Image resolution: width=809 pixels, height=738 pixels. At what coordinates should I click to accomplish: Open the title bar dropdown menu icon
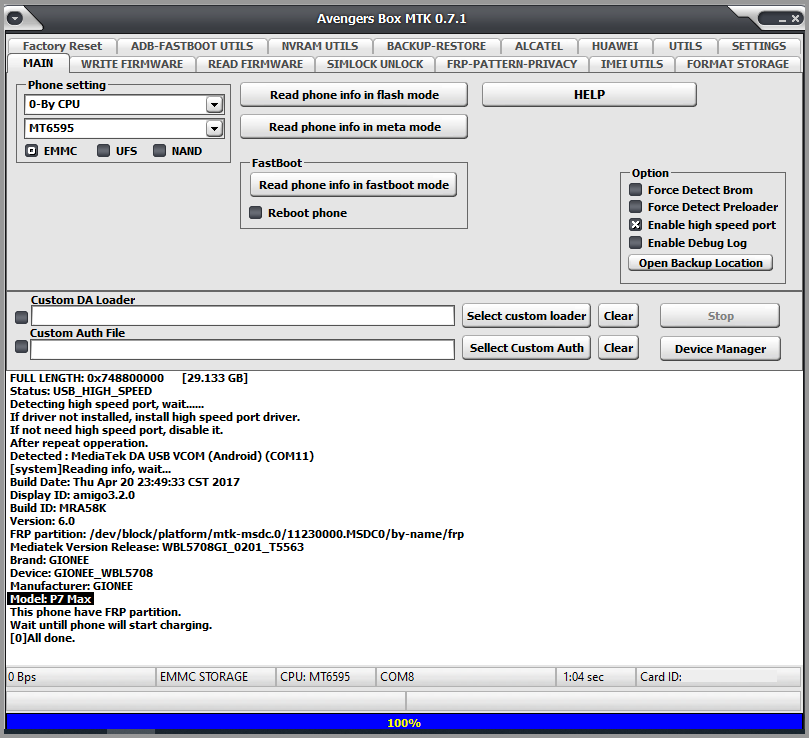coord(15,19)
